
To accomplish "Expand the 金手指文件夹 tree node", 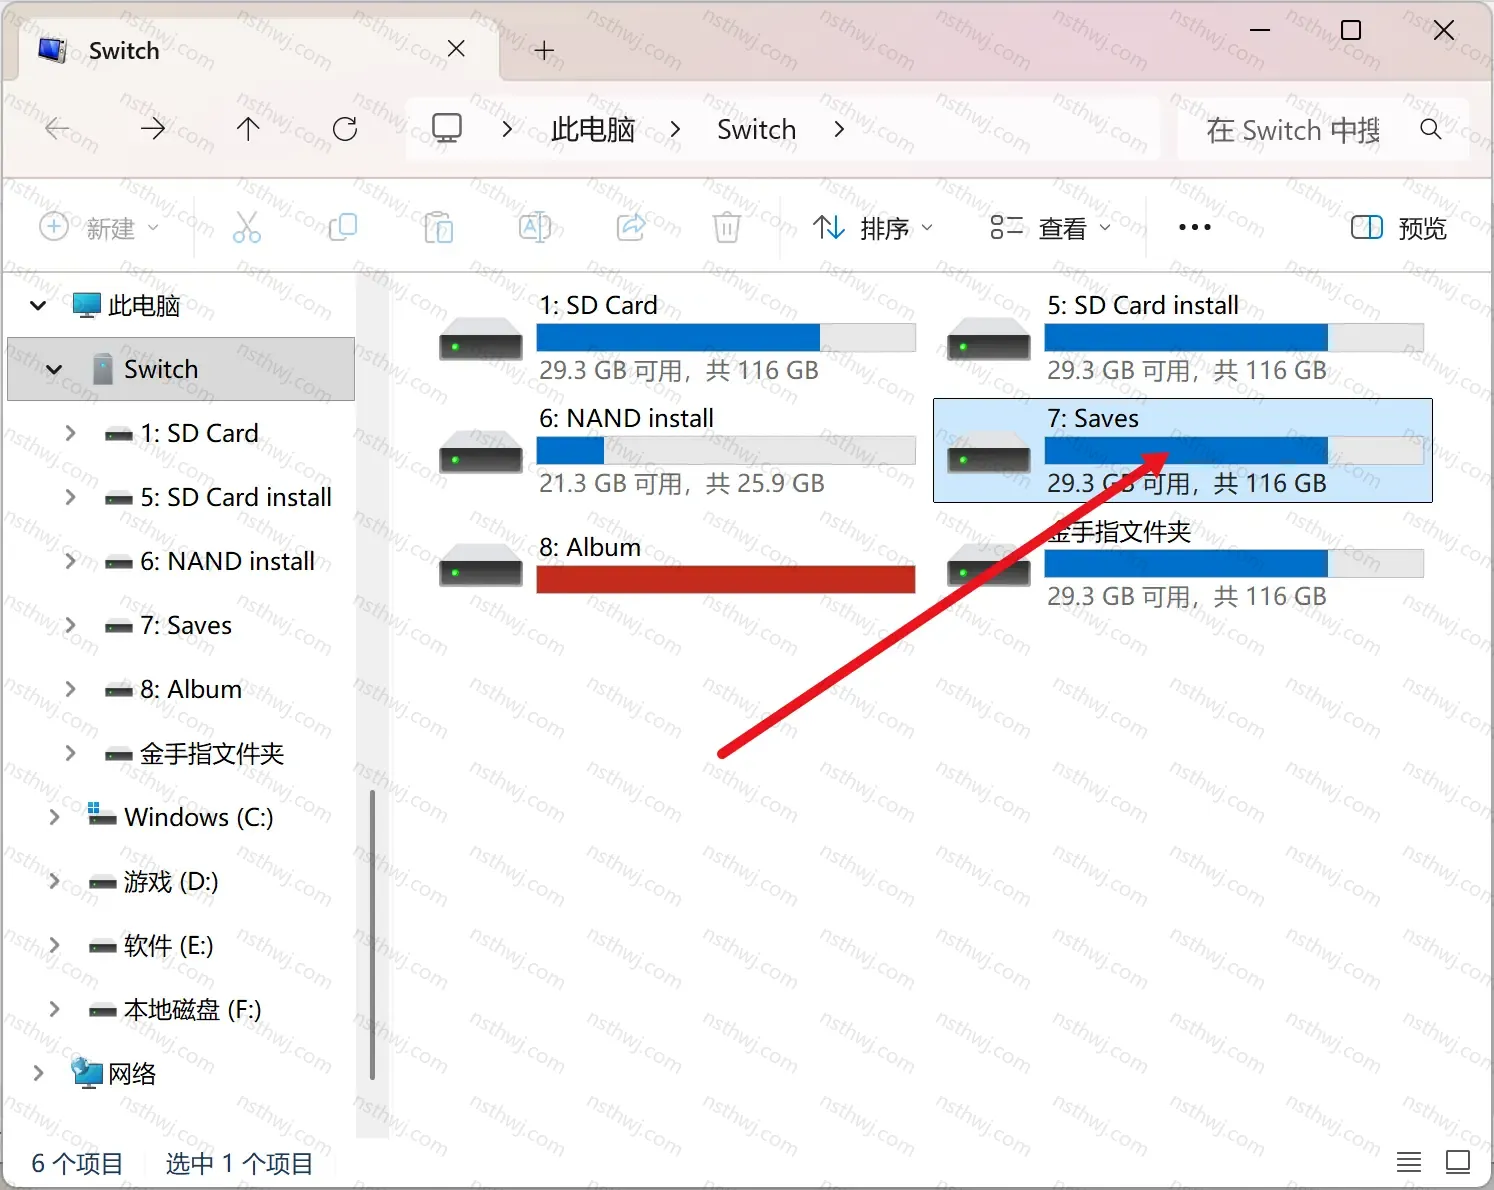I will [x=70, y=753].
